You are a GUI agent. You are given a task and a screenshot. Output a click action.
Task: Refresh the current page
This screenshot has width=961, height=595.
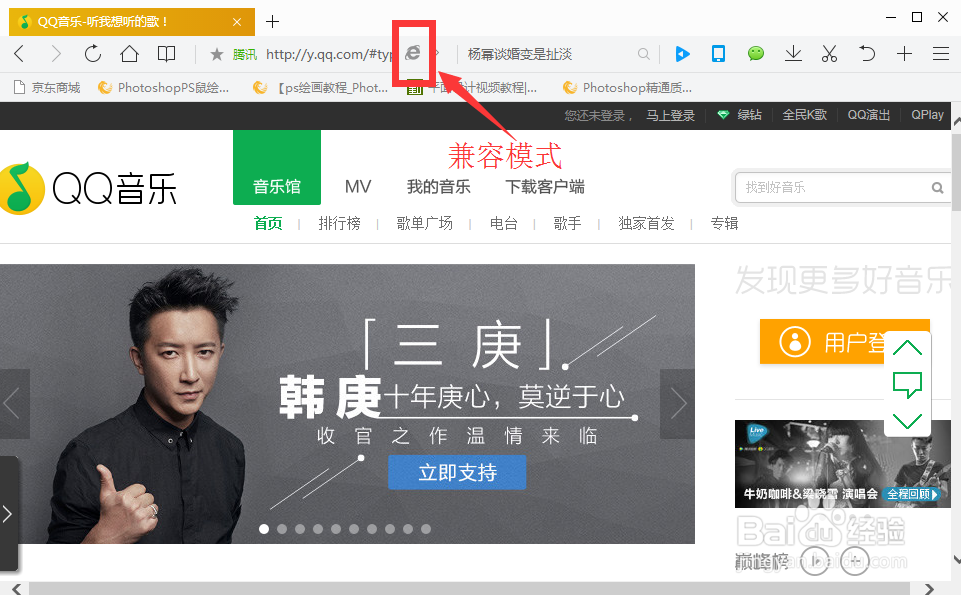[x=92, y=54]
